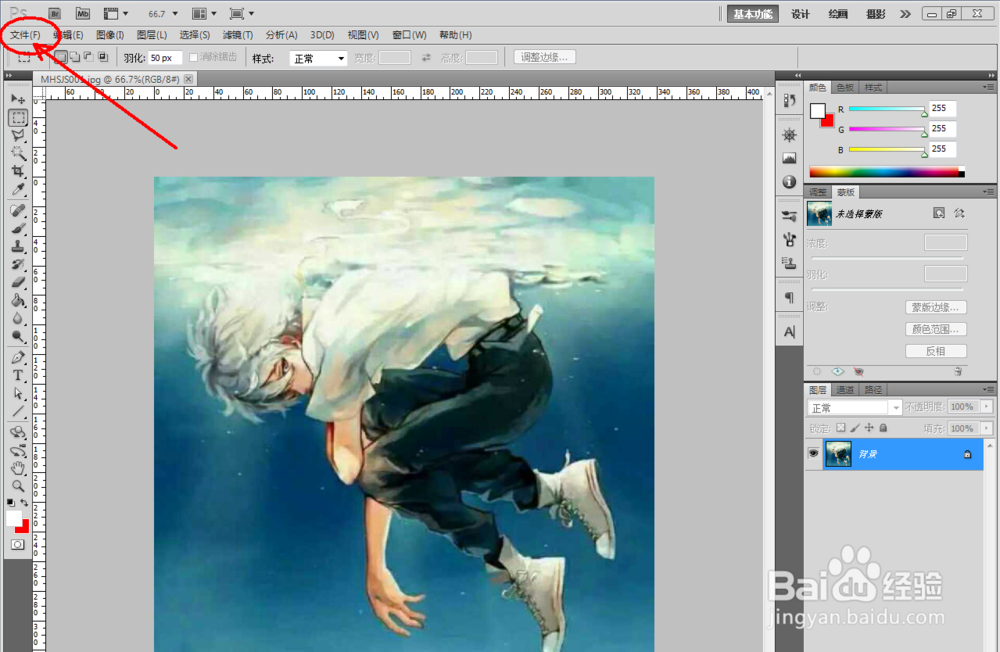Screen dimensions: 1000x652
Task: Click the B channel slider
Action: (x=887, y=150)
